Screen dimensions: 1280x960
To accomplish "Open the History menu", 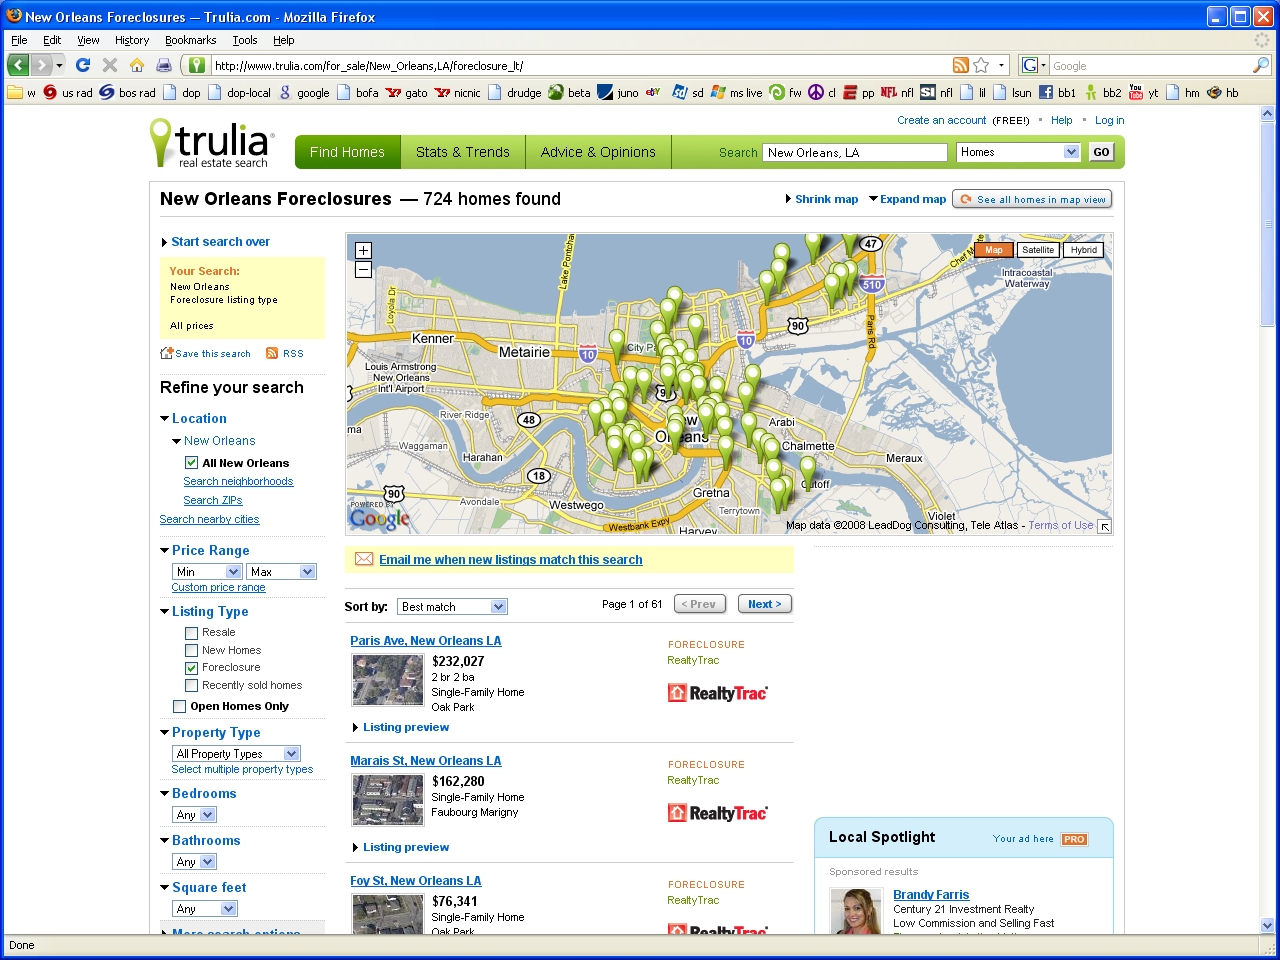I will click(132, 40).
